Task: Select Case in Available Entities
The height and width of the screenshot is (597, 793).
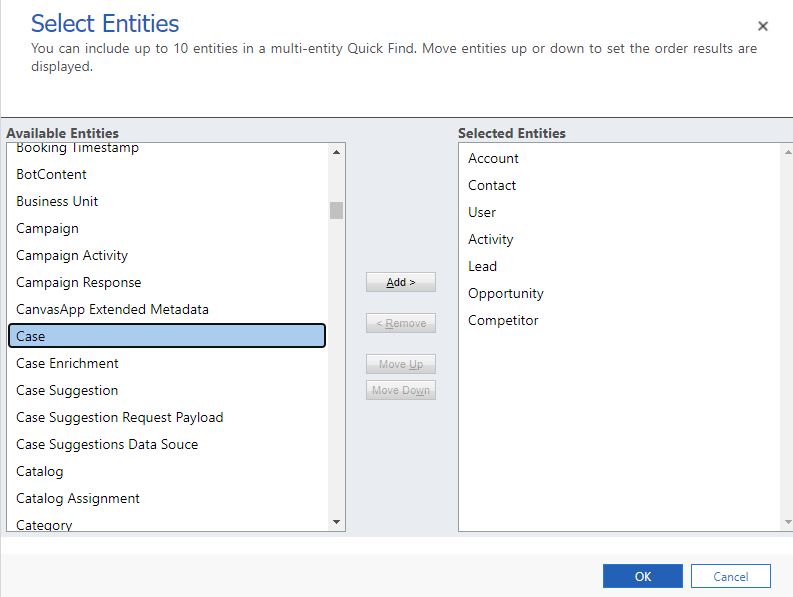Action: click(x=166, y=336)
